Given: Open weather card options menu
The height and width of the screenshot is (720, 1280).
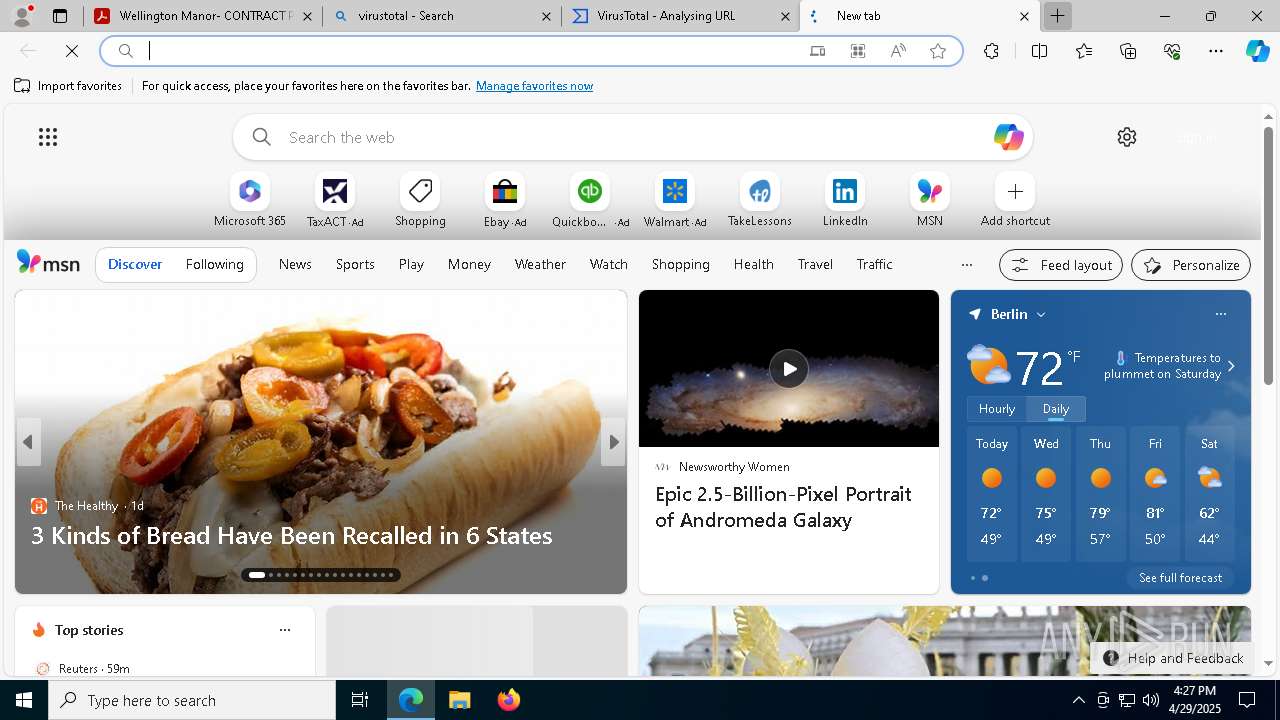Looking at the screenshot, I should pos(1220,314).
